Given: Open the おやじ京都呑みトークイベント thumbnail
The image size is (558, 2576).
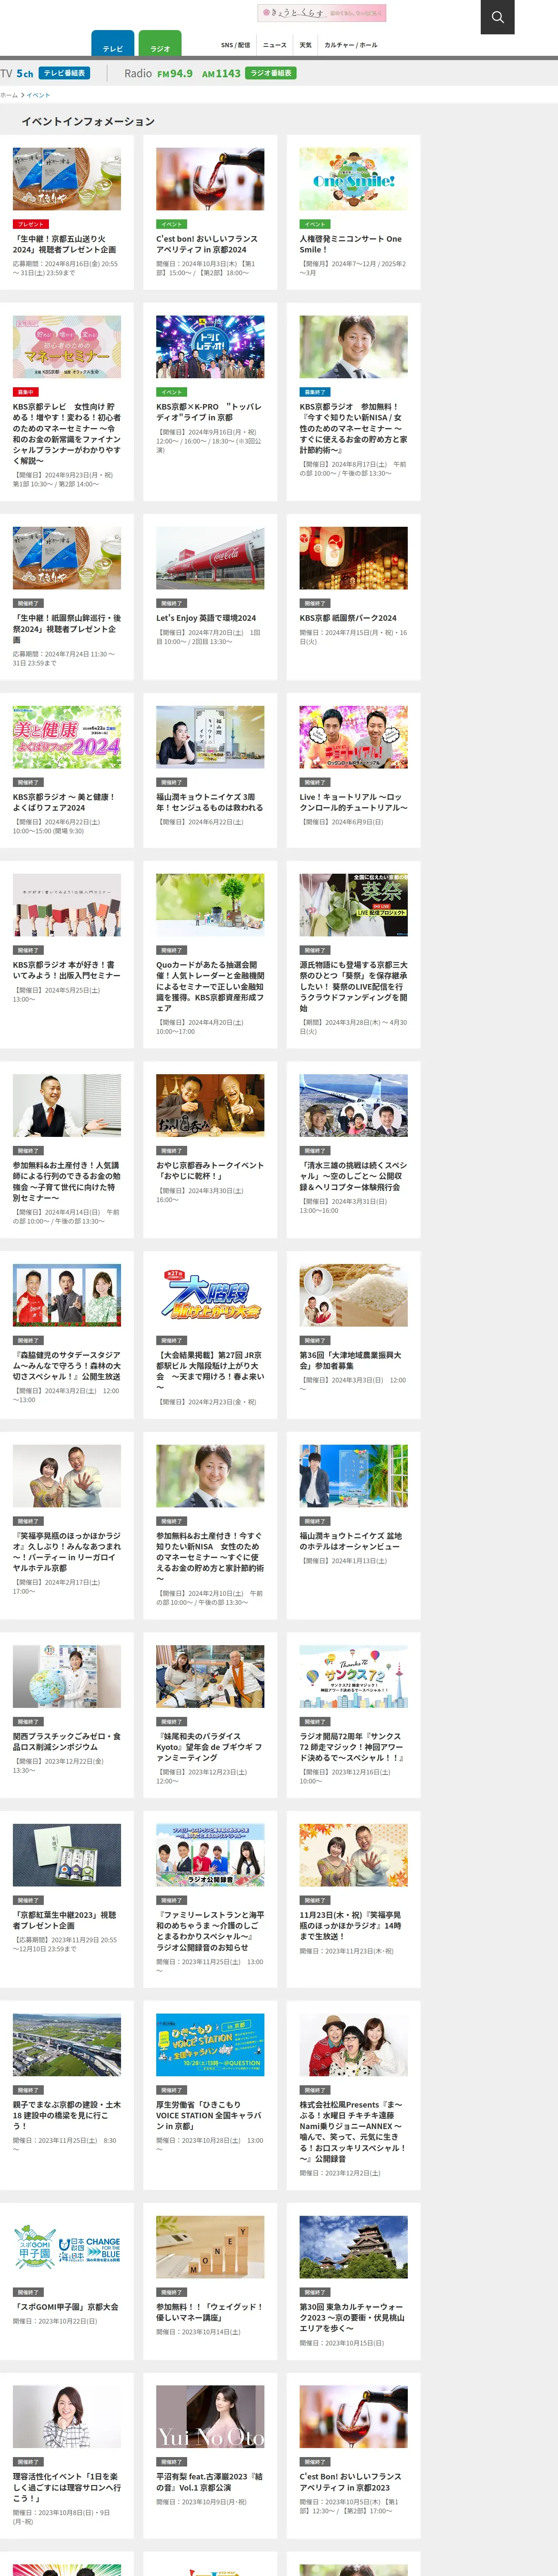Looking at the screenshot, I should 210,1105.
